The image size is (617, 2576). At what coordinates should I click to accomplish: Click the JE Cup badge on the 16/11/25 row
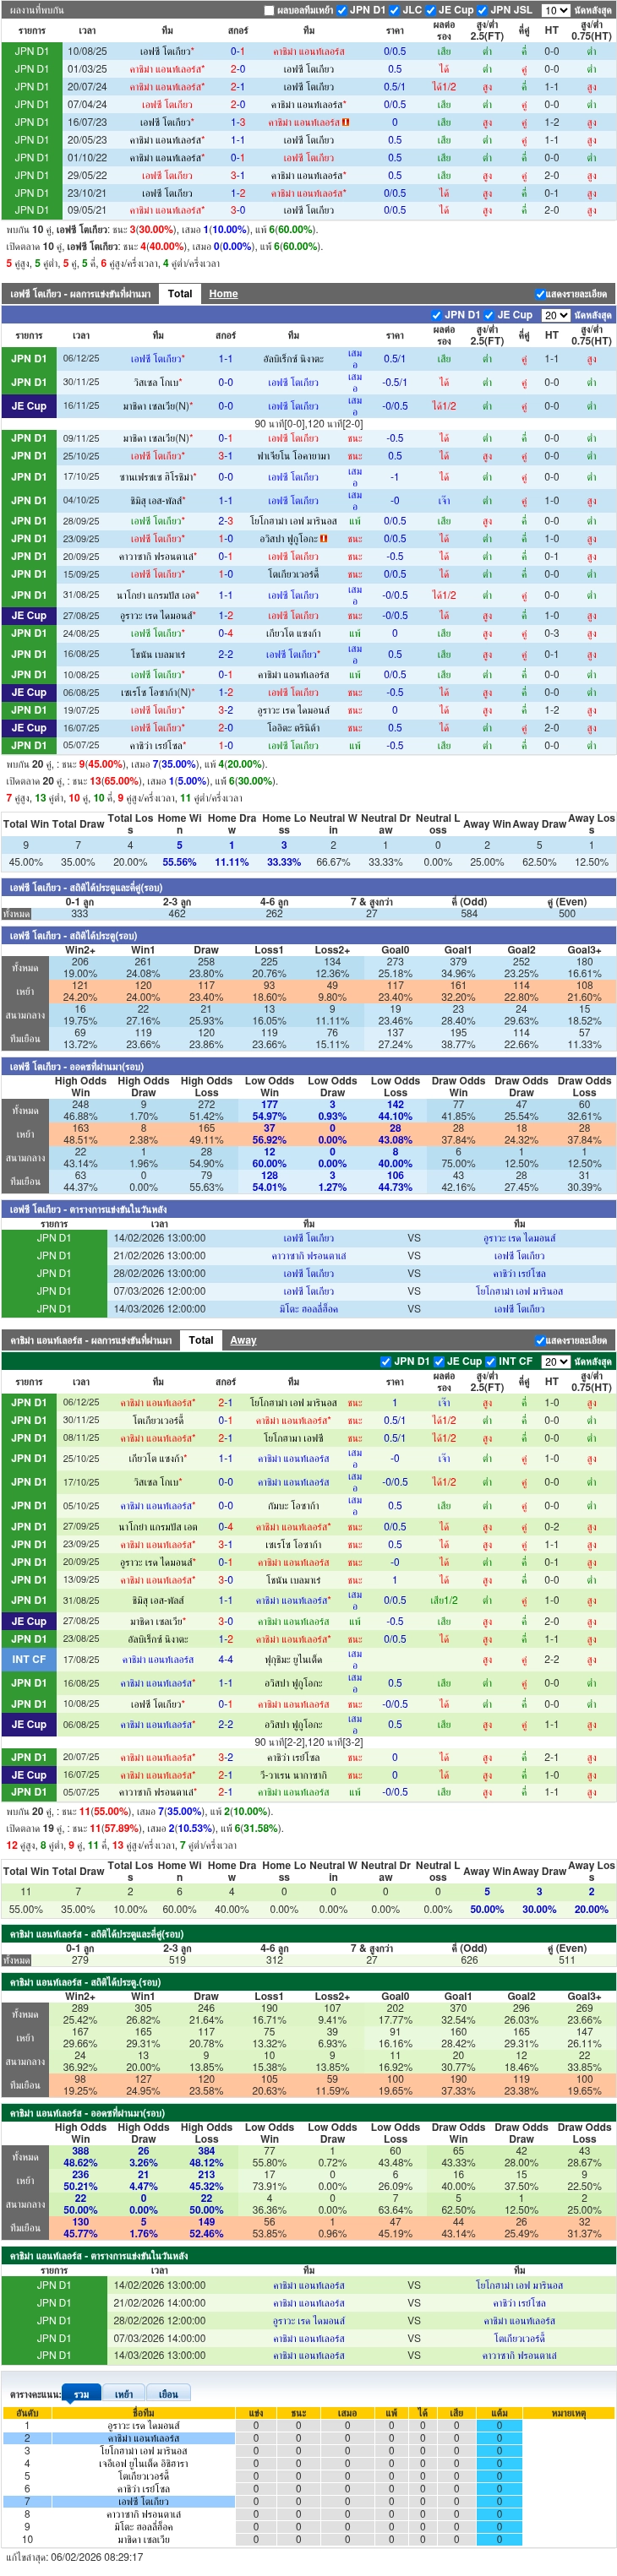click(x=29, y=406)
